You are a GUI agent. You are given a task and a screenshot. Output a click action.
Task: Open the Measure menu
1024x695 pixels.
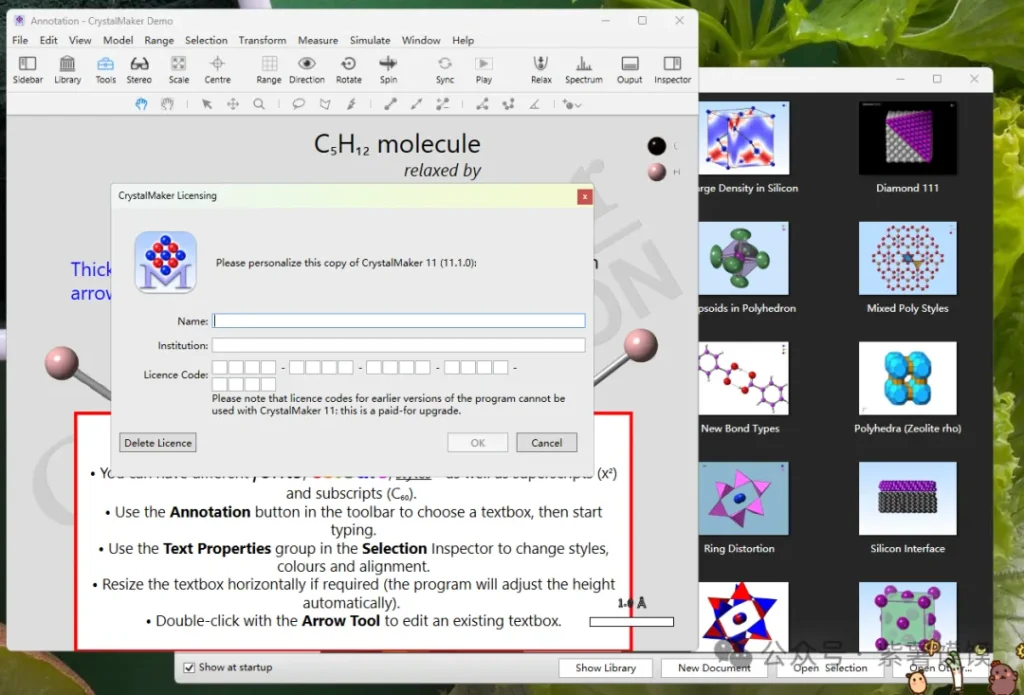[x=318, y=40]
